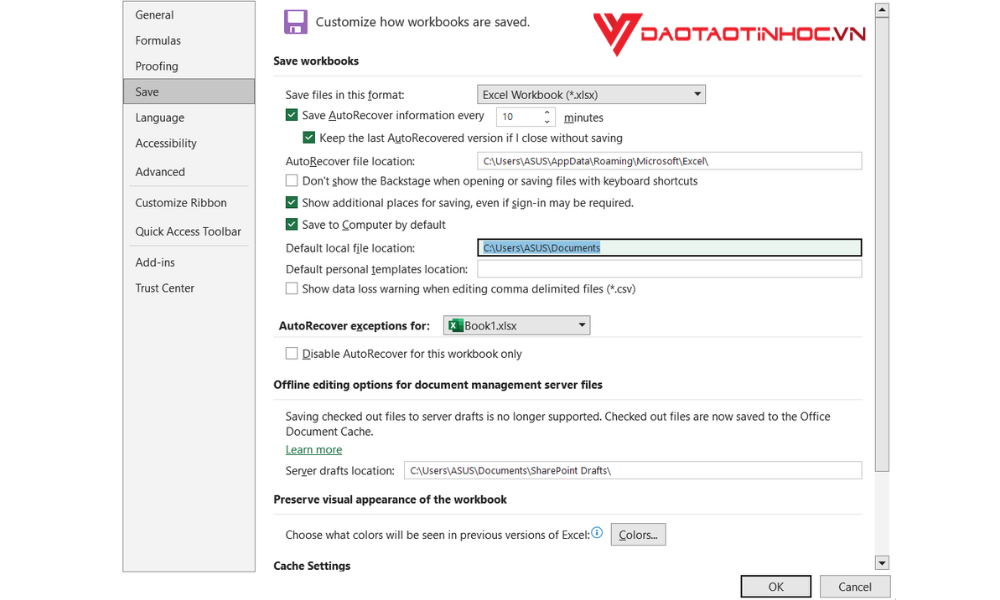The width and height of the screenshot is (1000, 600).
Task: Click the Save workbooks section heading
Action: pyautogui.click(x=316, y=61)
